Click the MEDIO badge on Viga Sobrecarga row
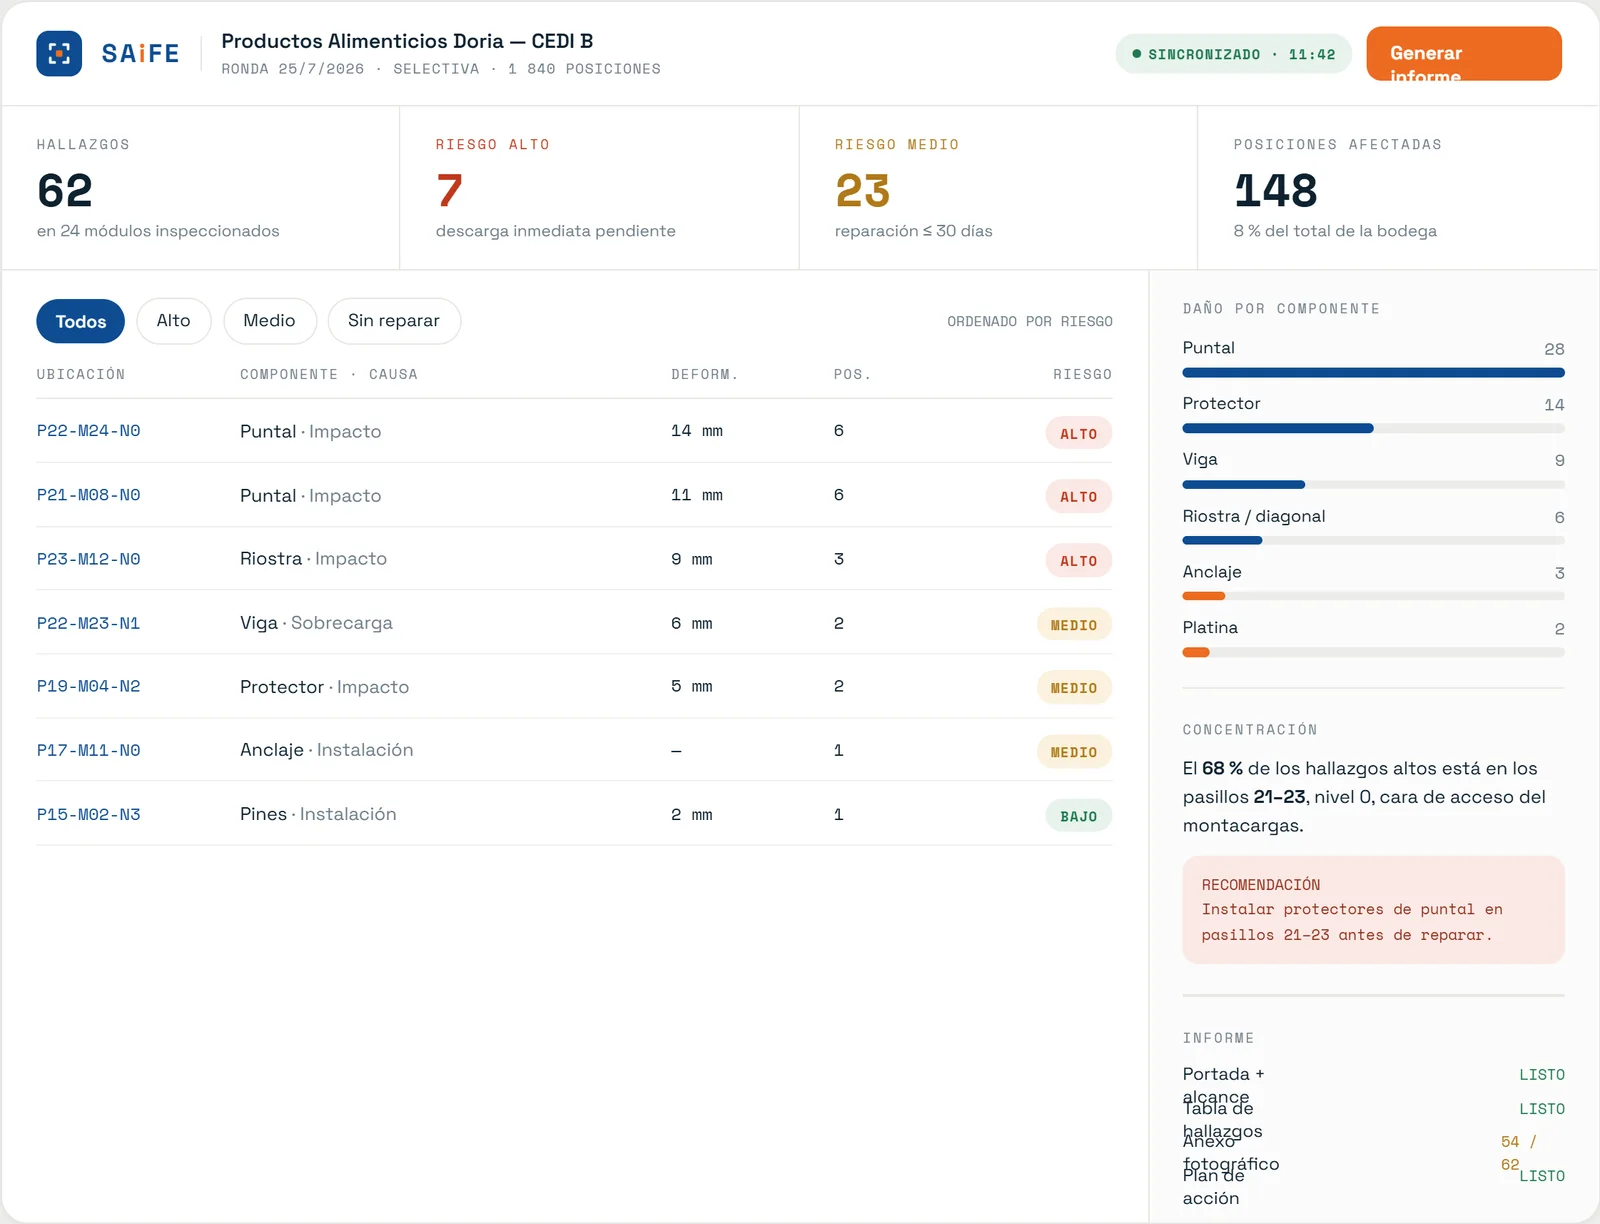The height and width of the screenshot is (1224, 1600). point(1074,625)
